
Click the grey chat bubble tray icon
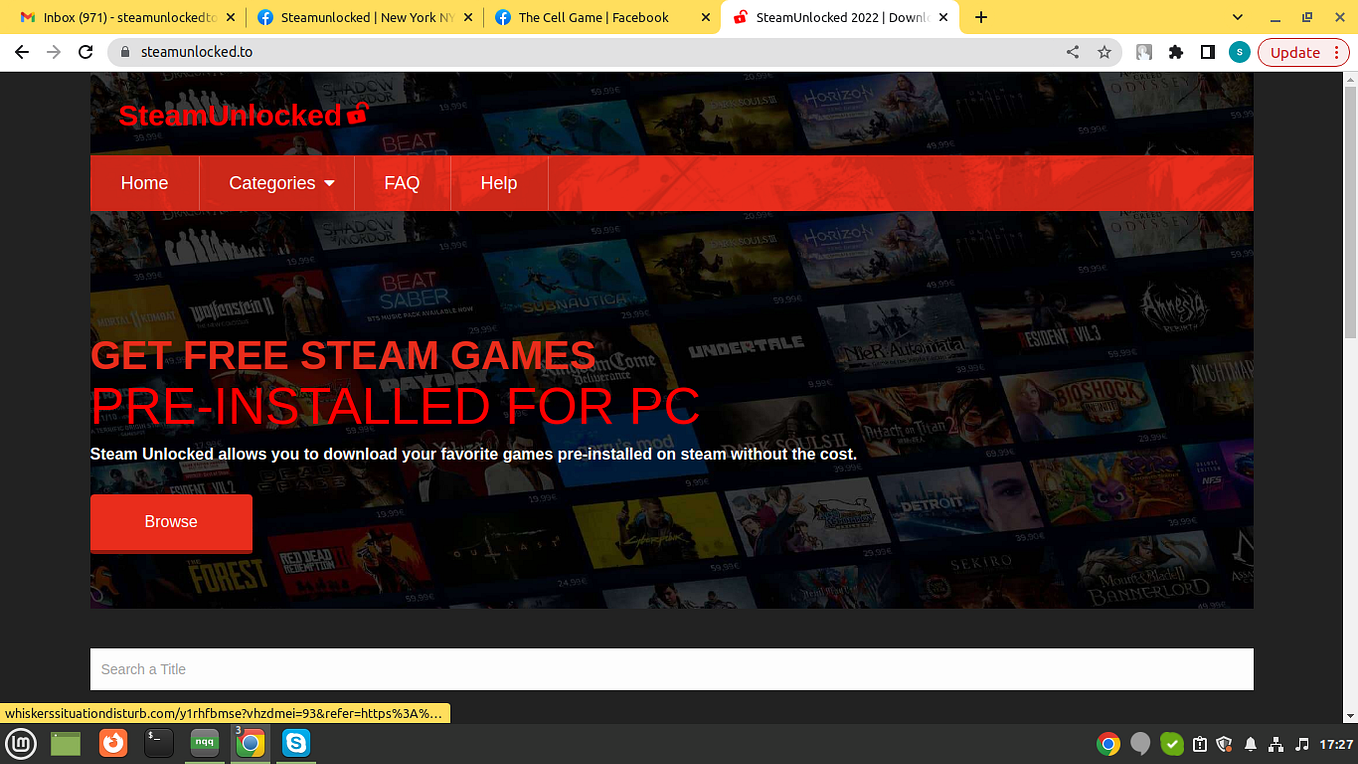coord(1140,744)
